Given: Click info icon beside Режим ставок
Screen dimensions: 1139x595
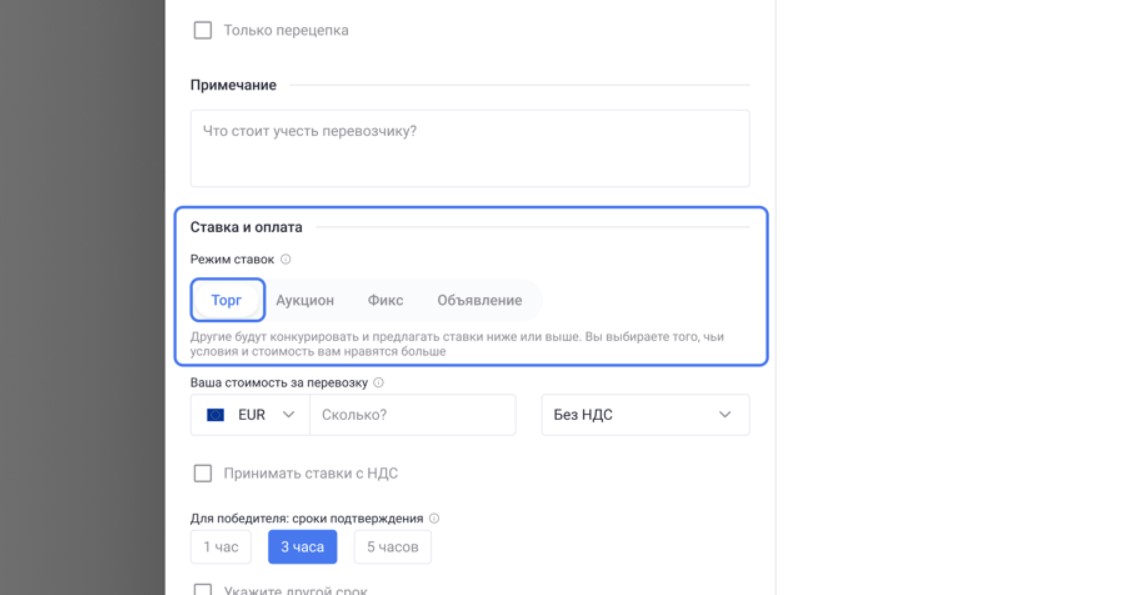Looking at the screenshot, I should pyautogui.click(x=286, y=259).
